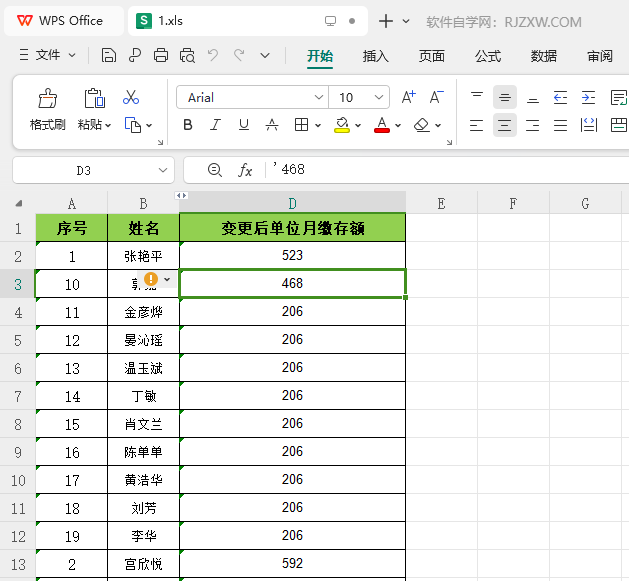The height and width of the screenshot is (581, 629).
Task: Switch to the 页面 tab
Action: [x=432, y=56]
